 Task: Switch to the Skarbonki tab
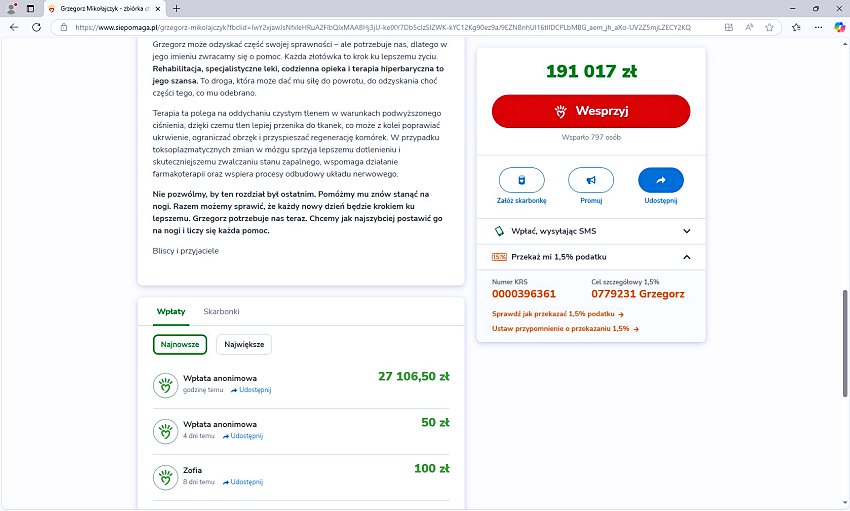pyautogui.click(x=221, y=312)
